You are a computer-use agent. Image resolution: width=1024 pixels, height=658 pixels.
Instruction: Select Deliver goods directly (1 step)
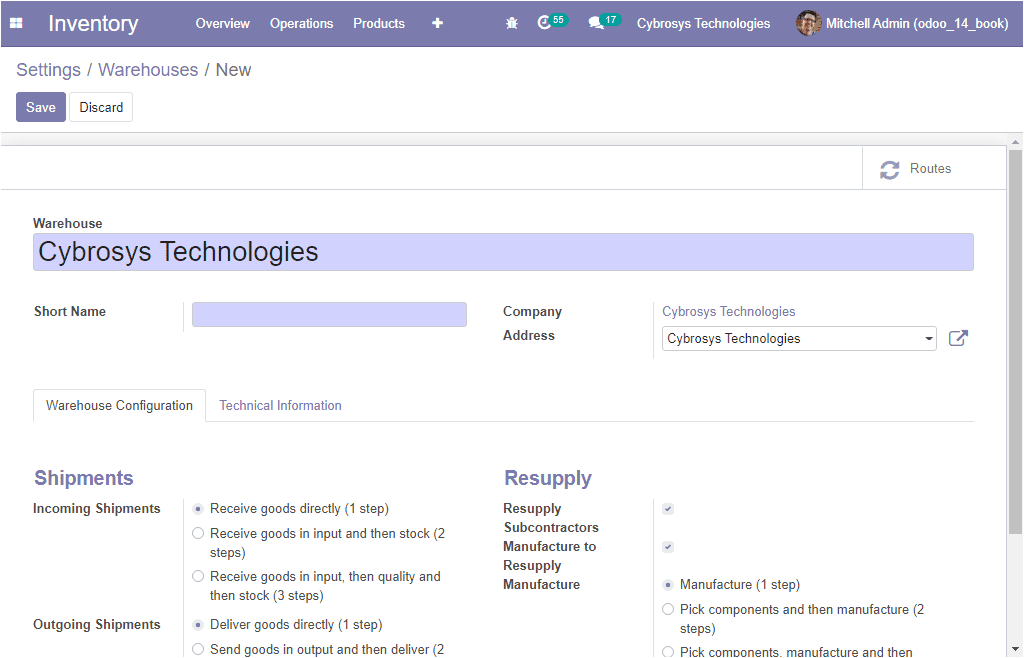tap(198, 625)
